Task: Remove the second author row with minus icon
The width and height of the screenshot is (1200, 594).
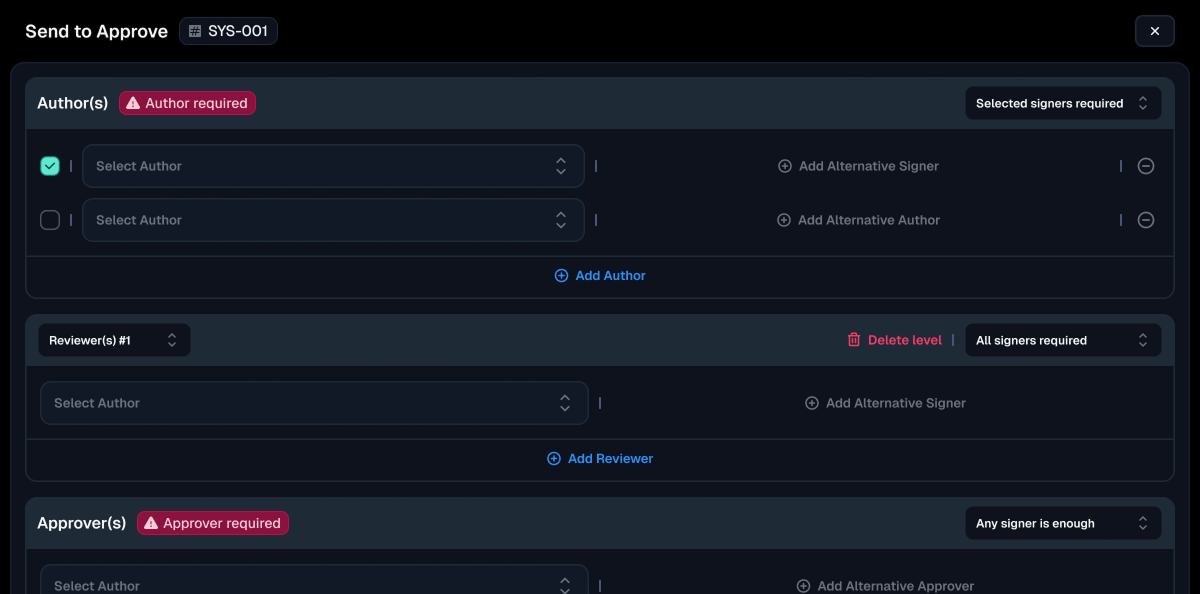Action: (x=1146, y=220)
